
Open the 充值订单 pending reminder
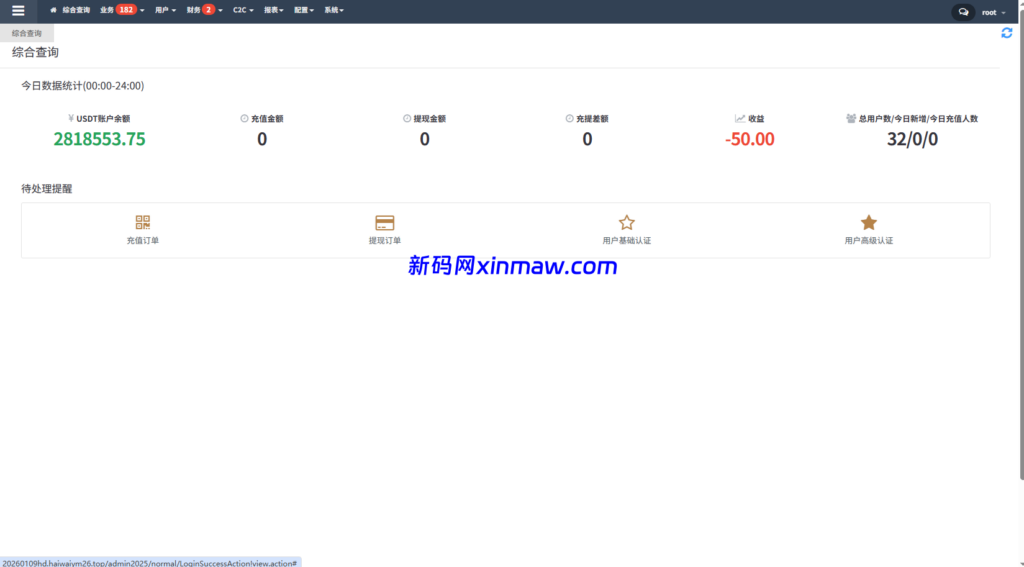[x=142, y=230]
